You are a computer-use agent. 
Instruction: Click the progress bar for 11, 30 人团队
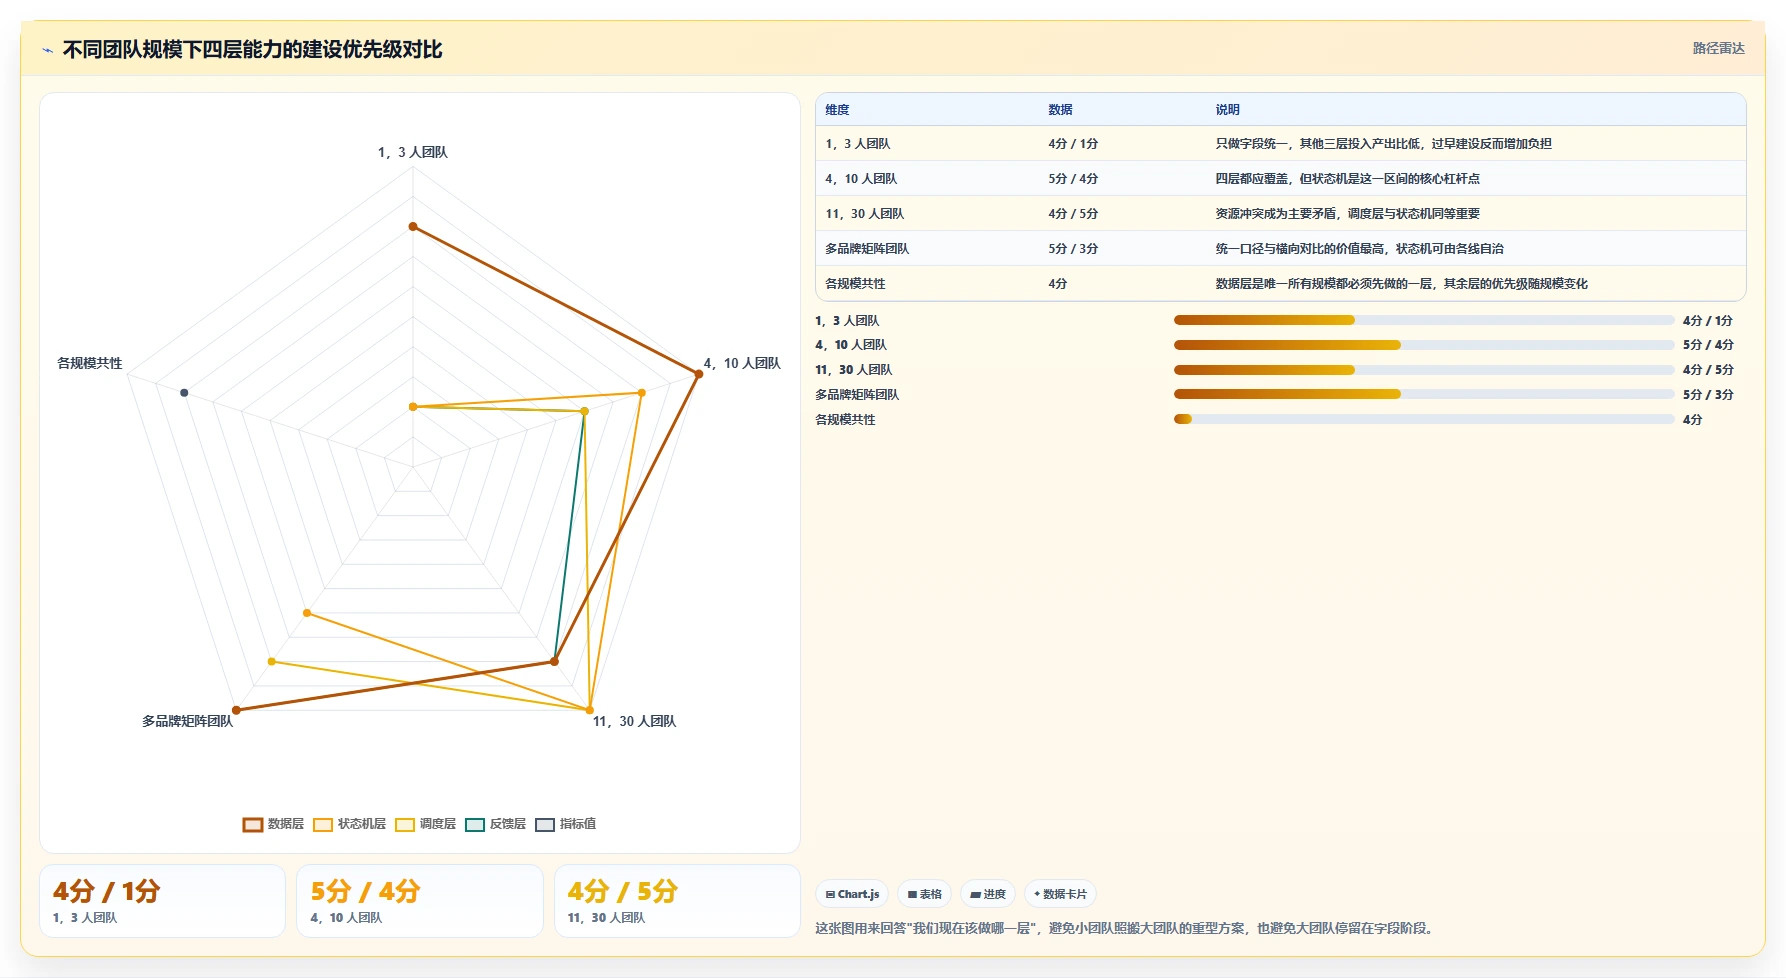tap(1424, 370)
